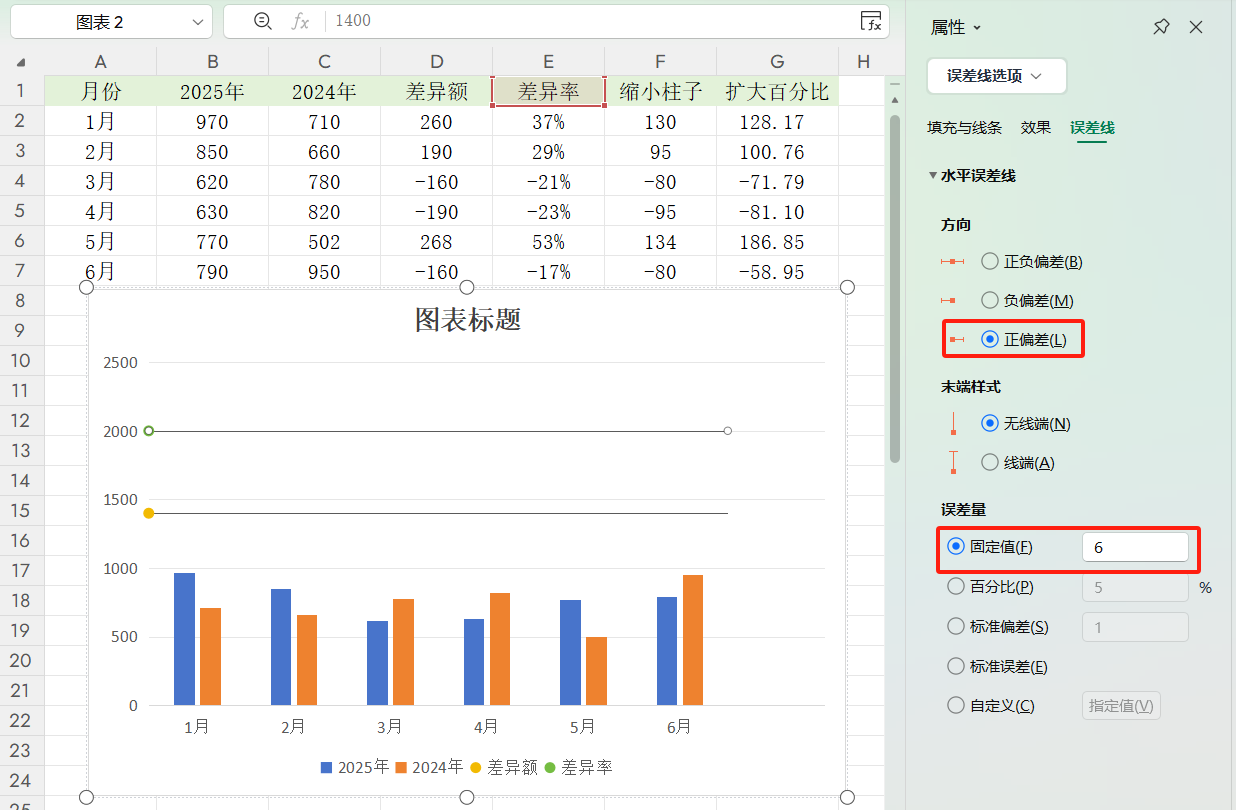Select the 标准偏差 error amount option
This screenshot has height=810, width=1236.
click(955, 626)
